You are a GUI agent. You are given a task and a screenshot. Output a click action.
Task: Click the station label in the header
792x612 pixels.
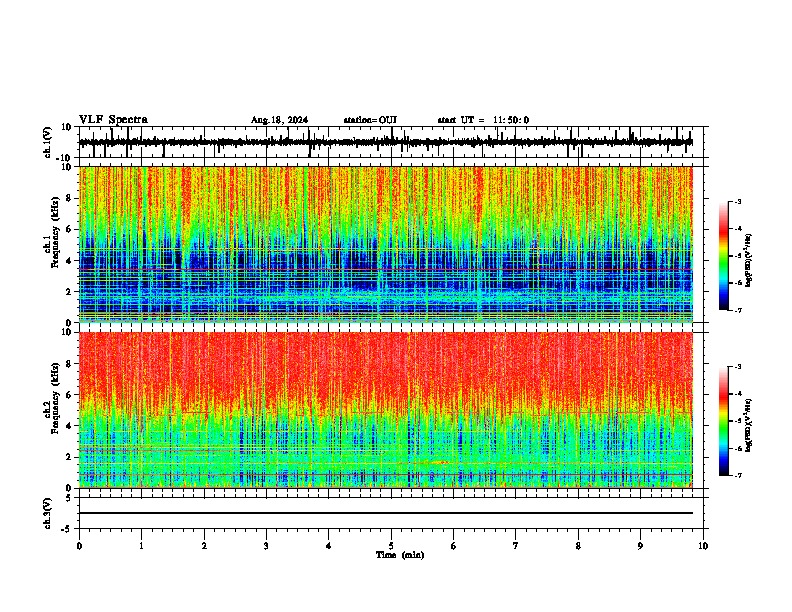click(x=370, y=120)
